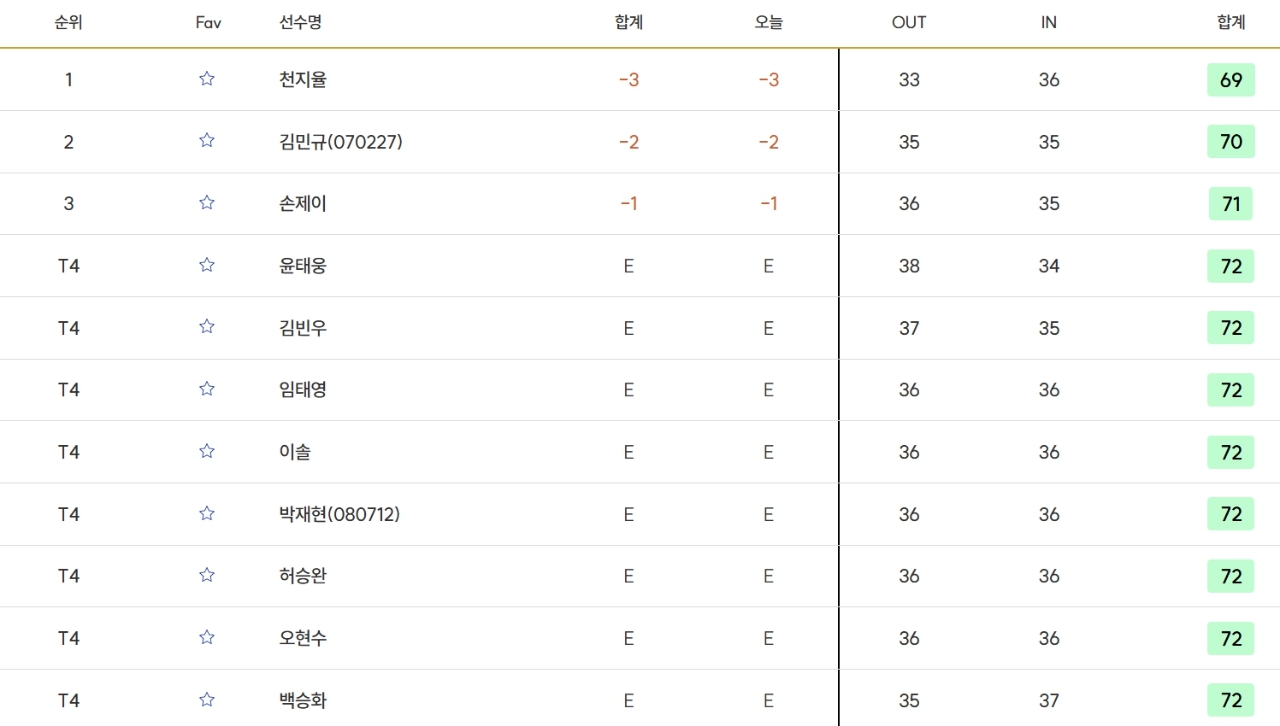This screenshot has width=1280, height=726.
Task: Add 이솔 to favorites with star
Action: point(207,451)
